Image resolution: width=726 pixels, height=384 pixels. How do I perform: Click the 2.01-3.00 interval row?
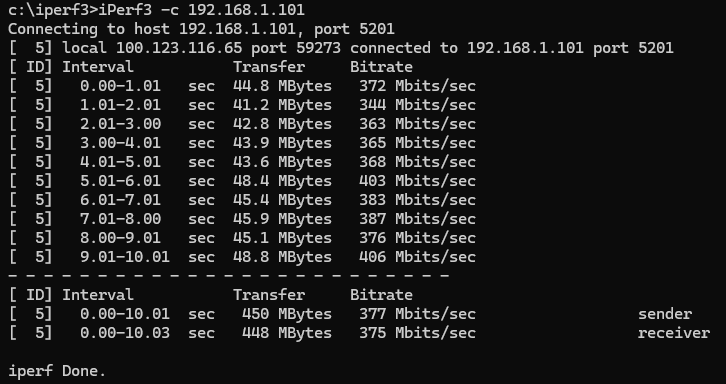(242, 124)
